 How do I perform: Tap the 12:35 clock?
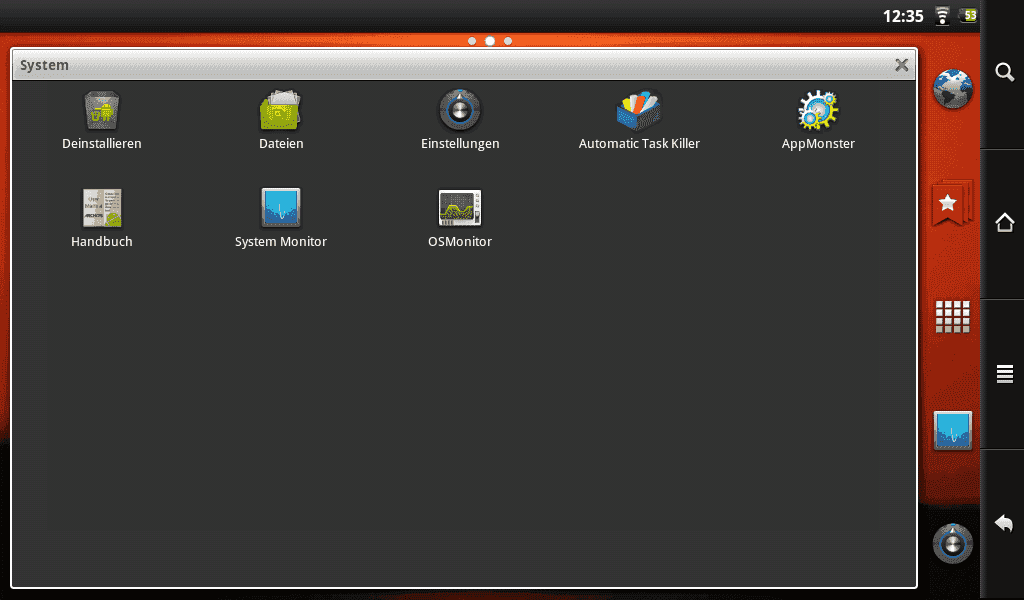pos(903,16)
